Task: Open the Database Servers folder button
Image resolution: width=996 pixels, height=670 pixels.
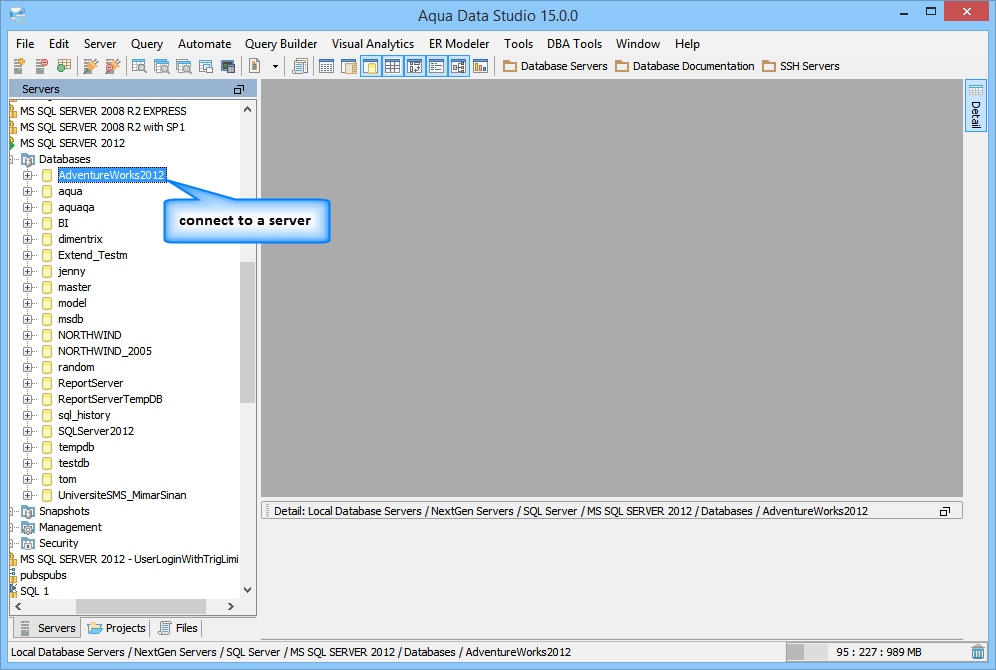Action: [555, 66]
